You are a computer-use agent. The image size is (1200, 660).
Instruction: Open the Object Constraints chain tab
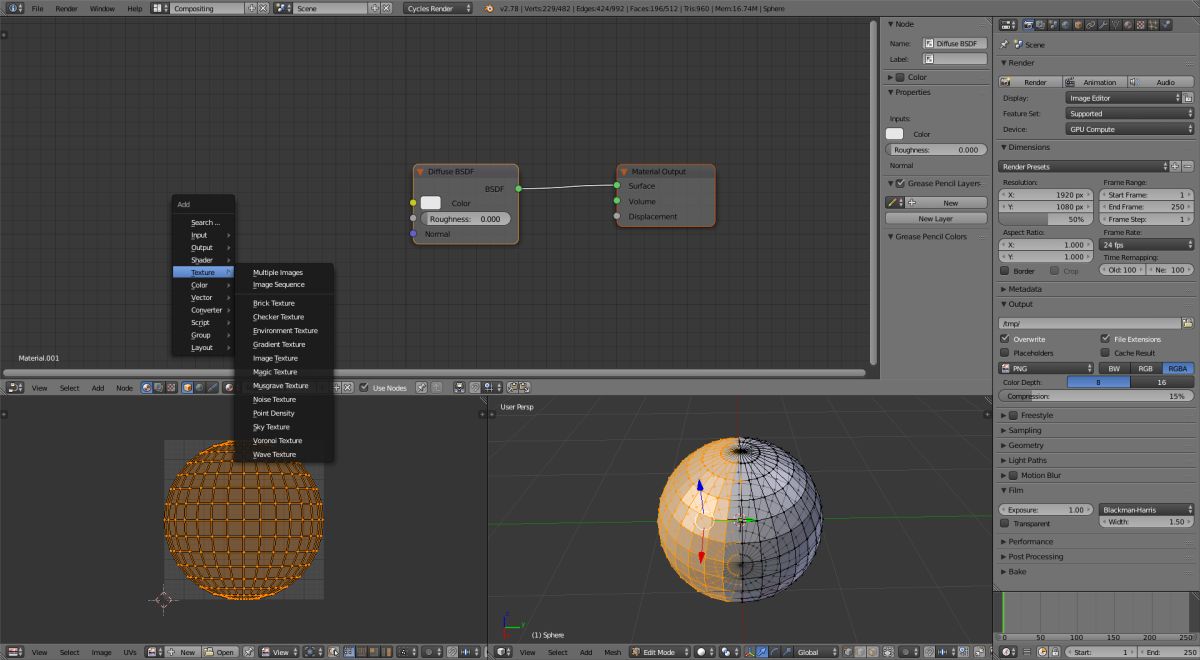pyautogui.click(x=1090, y=25)
